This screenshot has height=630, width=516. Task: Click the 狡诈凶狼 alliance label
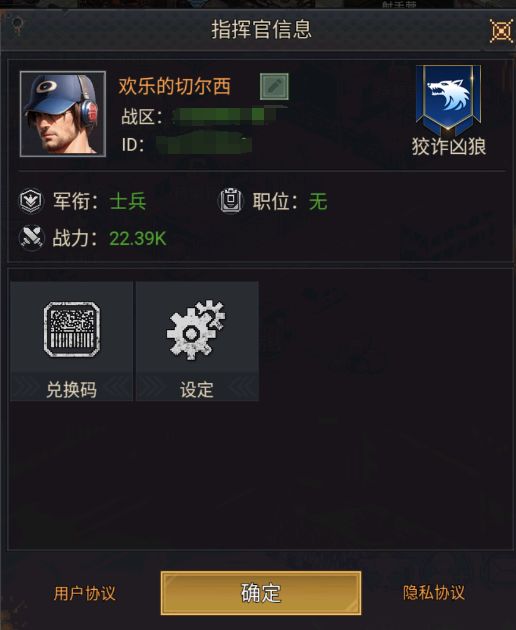pos(449,147)
